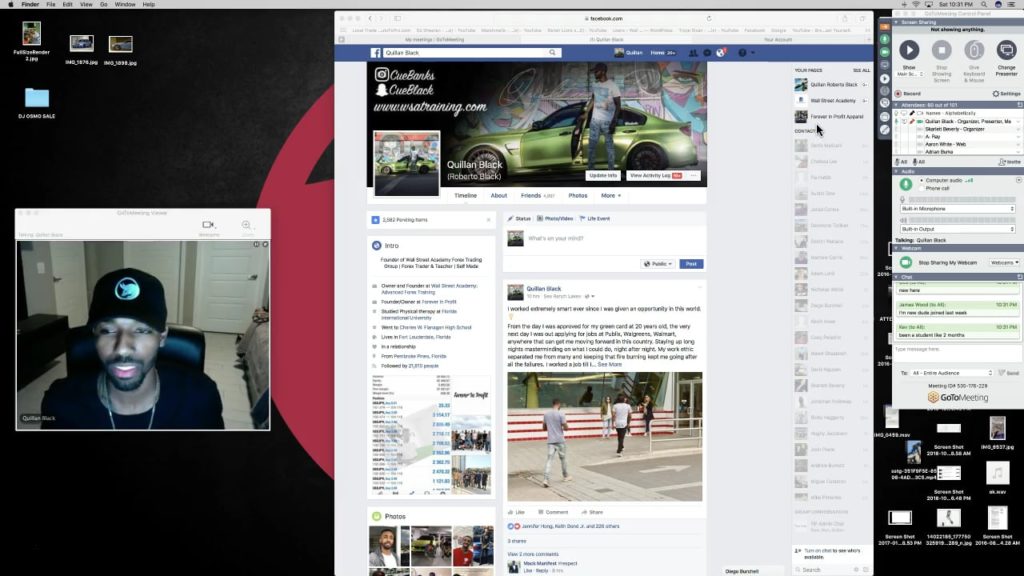Open the Webcams dropdown menu
The height and width of the screenshot is (576, 1024).
(x=1004, y=263)
